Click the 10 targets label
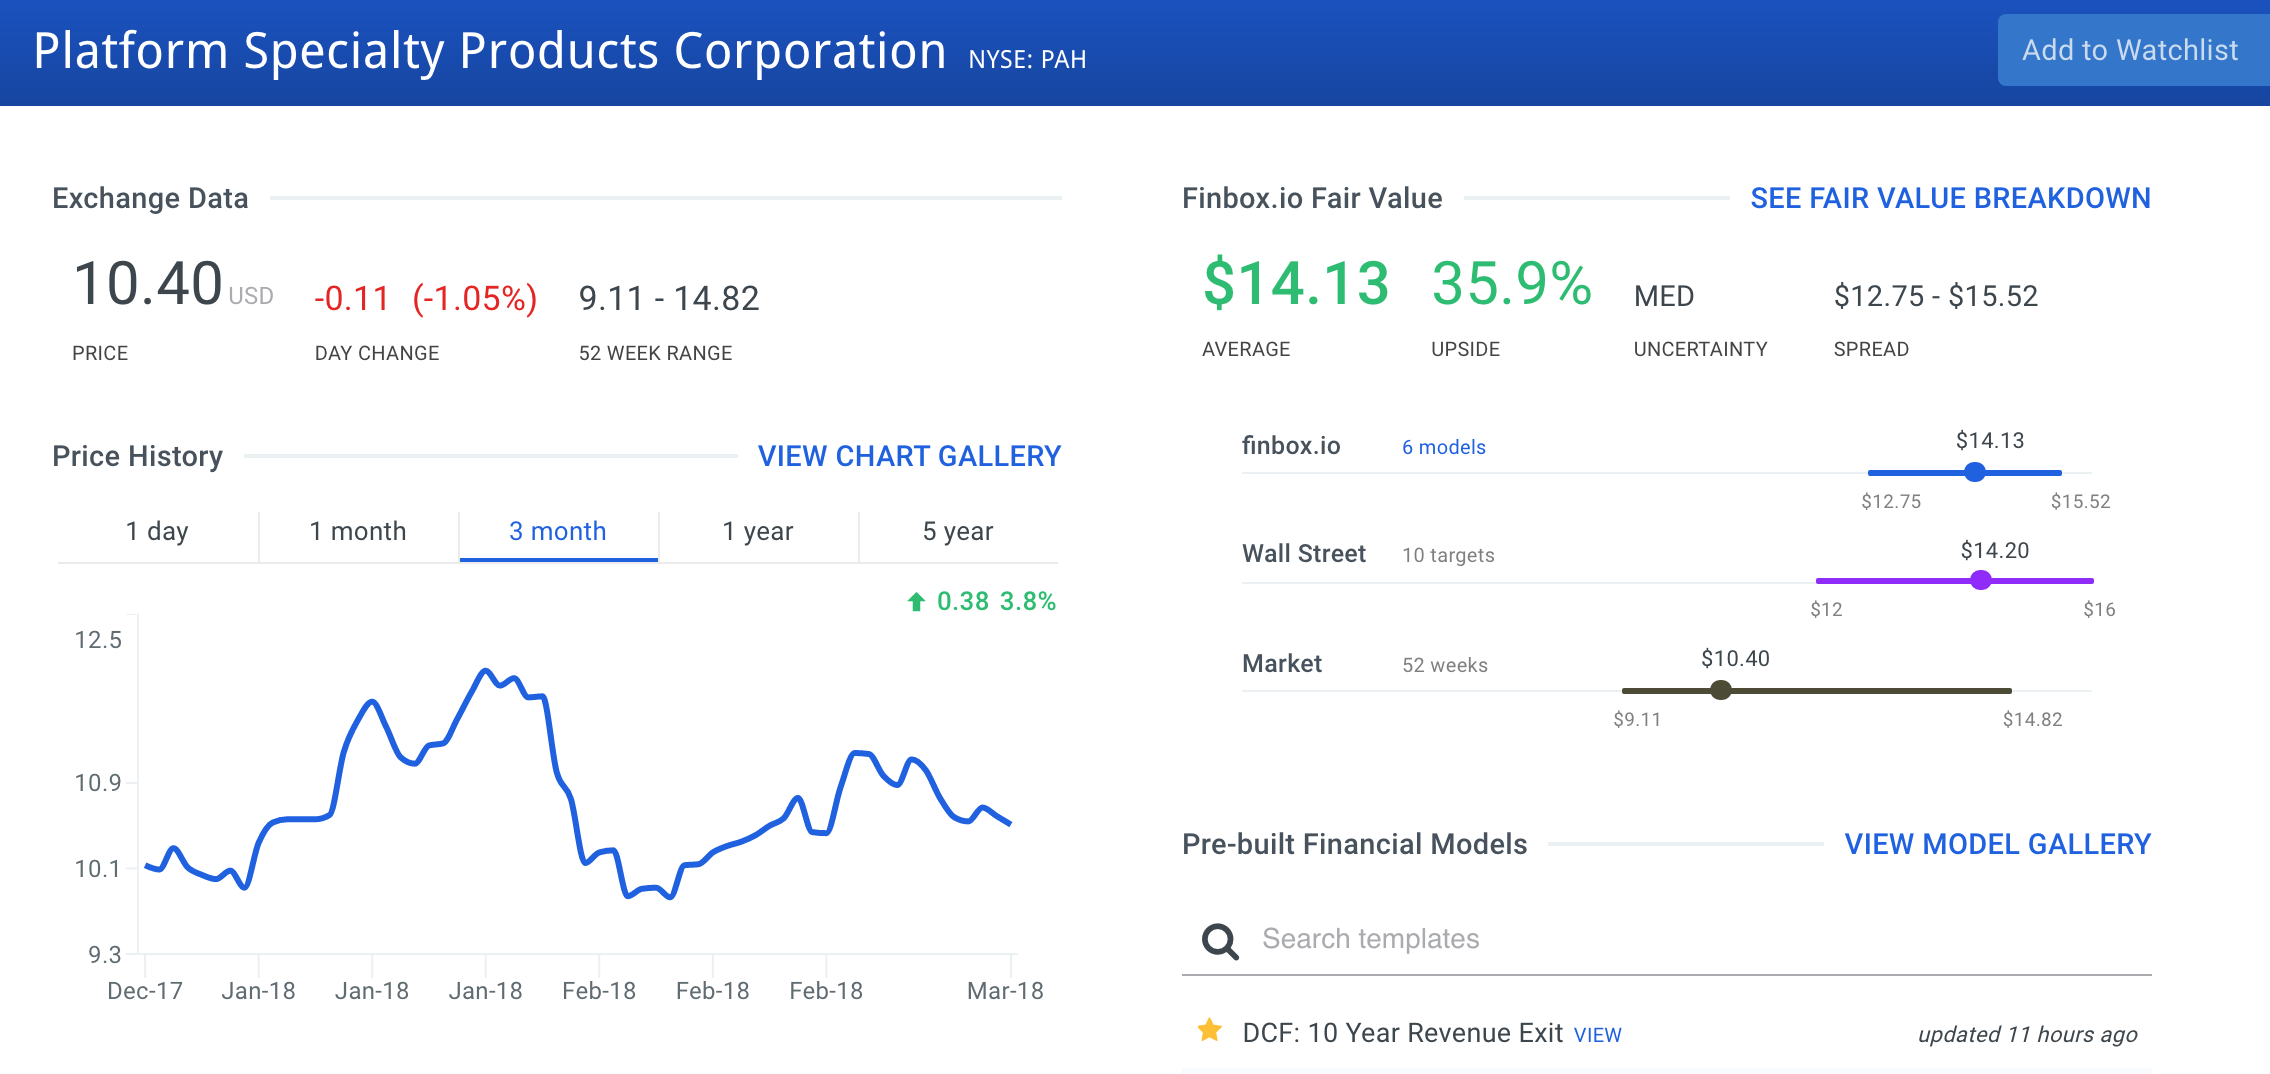This screenshot has width=2270, height=1074. (1448, 555)
